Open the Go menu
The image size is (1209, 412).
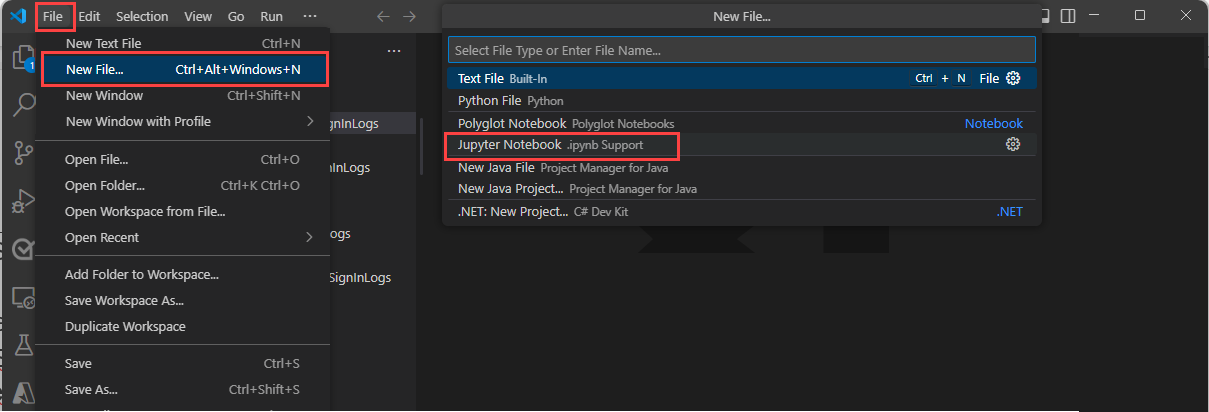click(x=236, y=17)
